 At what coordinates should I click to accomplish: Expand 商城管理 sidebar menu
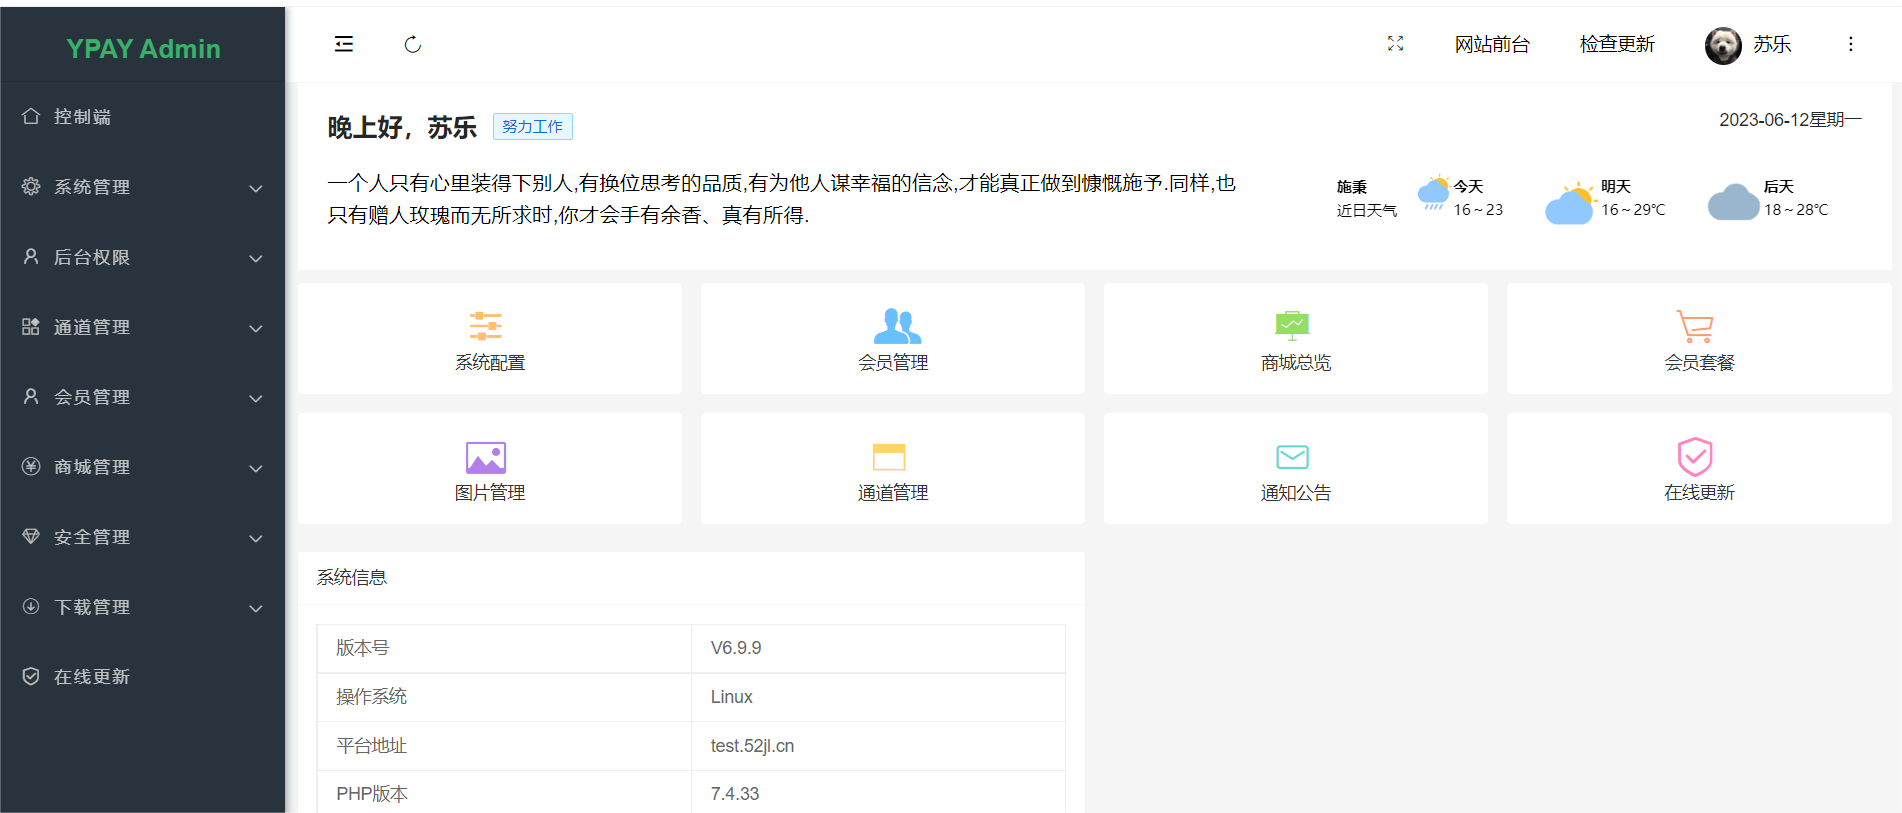[x=142, y=467]
